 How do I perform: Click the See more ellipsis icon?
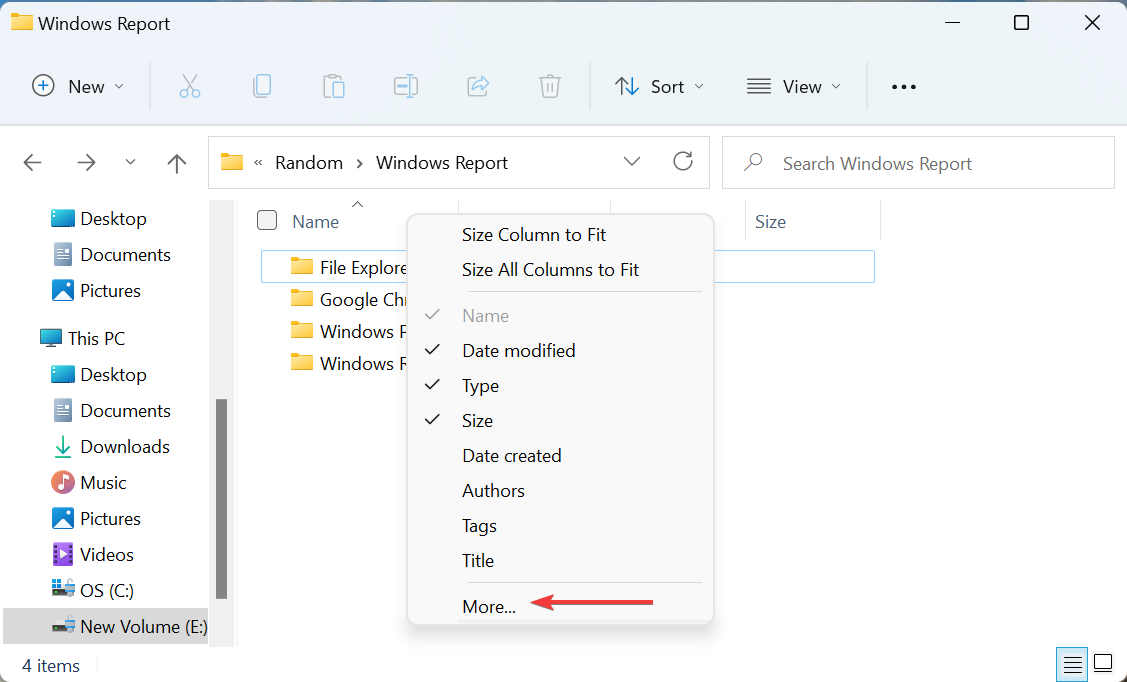[x=903, y=86]
